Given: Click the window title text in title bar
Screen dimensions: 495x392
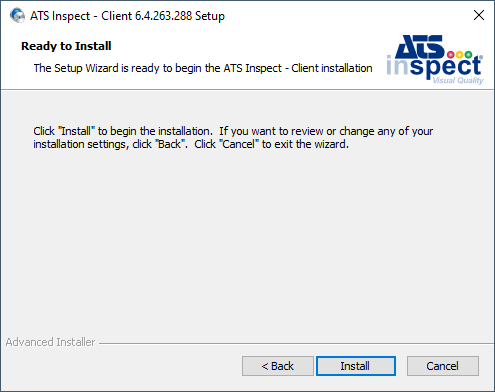Looking at the screenshot, I should 127,16.
